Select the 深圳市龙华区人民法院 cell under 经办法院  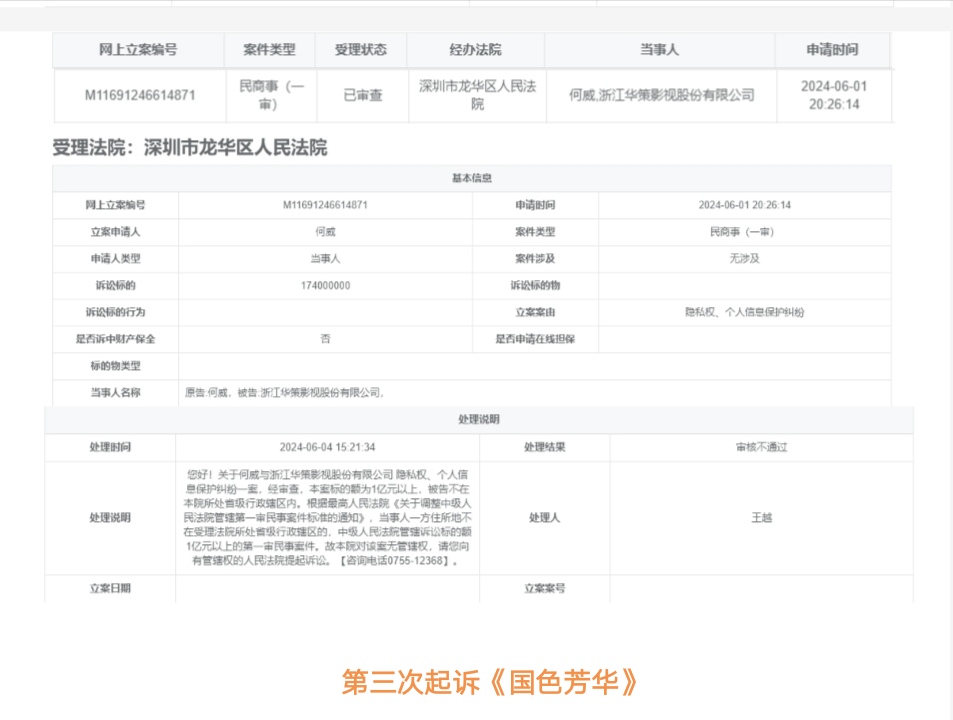(x=477, y=95)
